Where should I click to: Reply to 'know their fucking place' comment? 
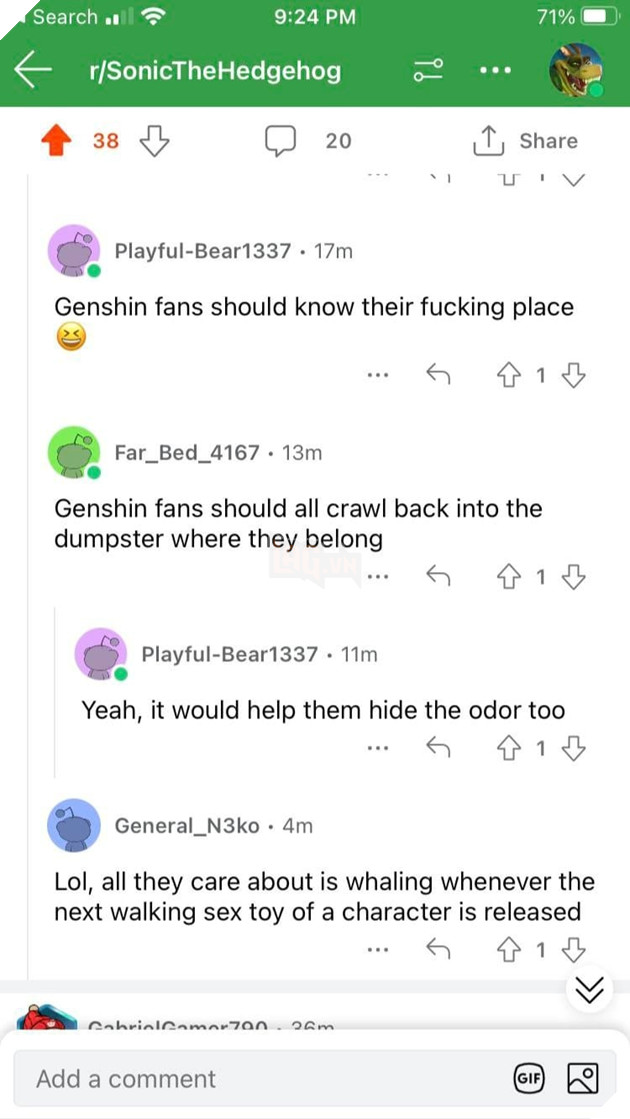coord(437,375)
